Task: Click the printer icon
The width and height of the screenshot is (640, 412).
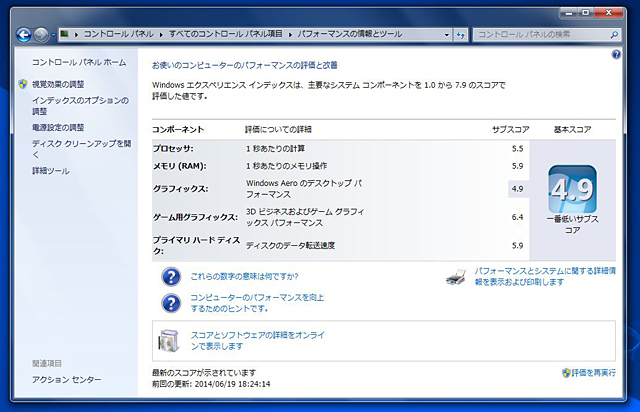Action: click(456, 277)
